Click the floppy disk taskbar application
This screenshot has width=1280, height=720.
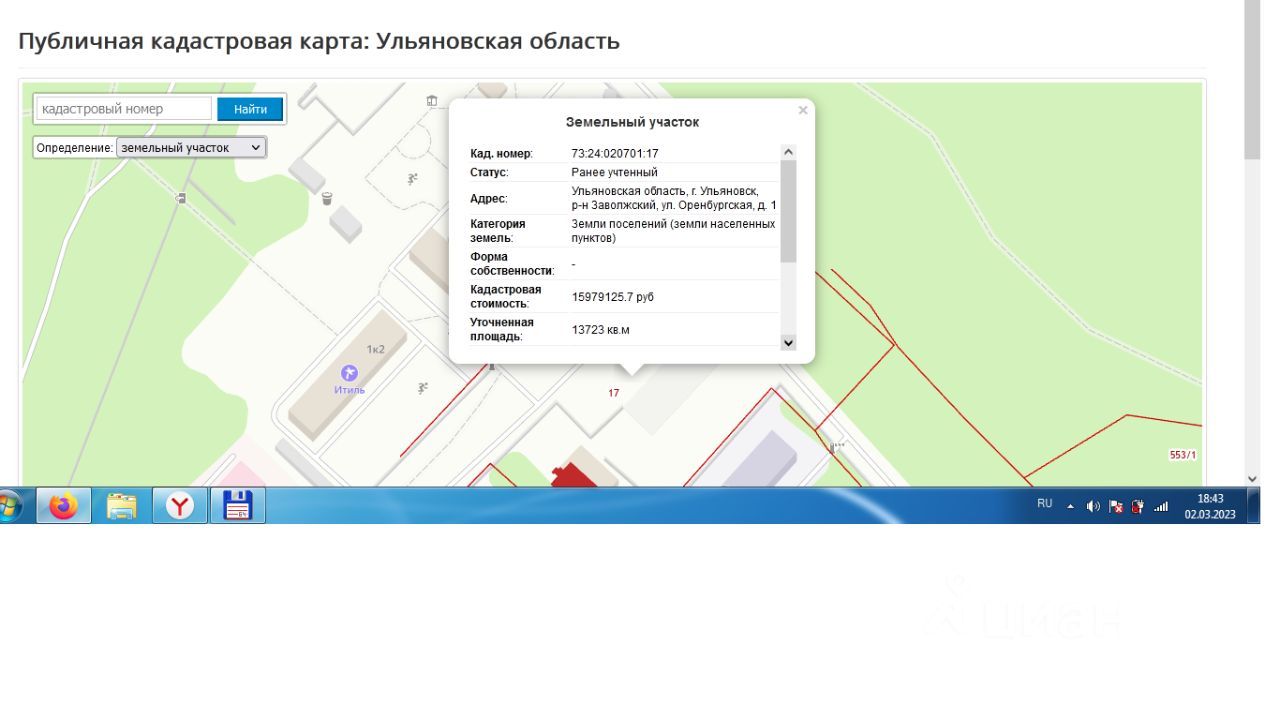pos(238,506)
